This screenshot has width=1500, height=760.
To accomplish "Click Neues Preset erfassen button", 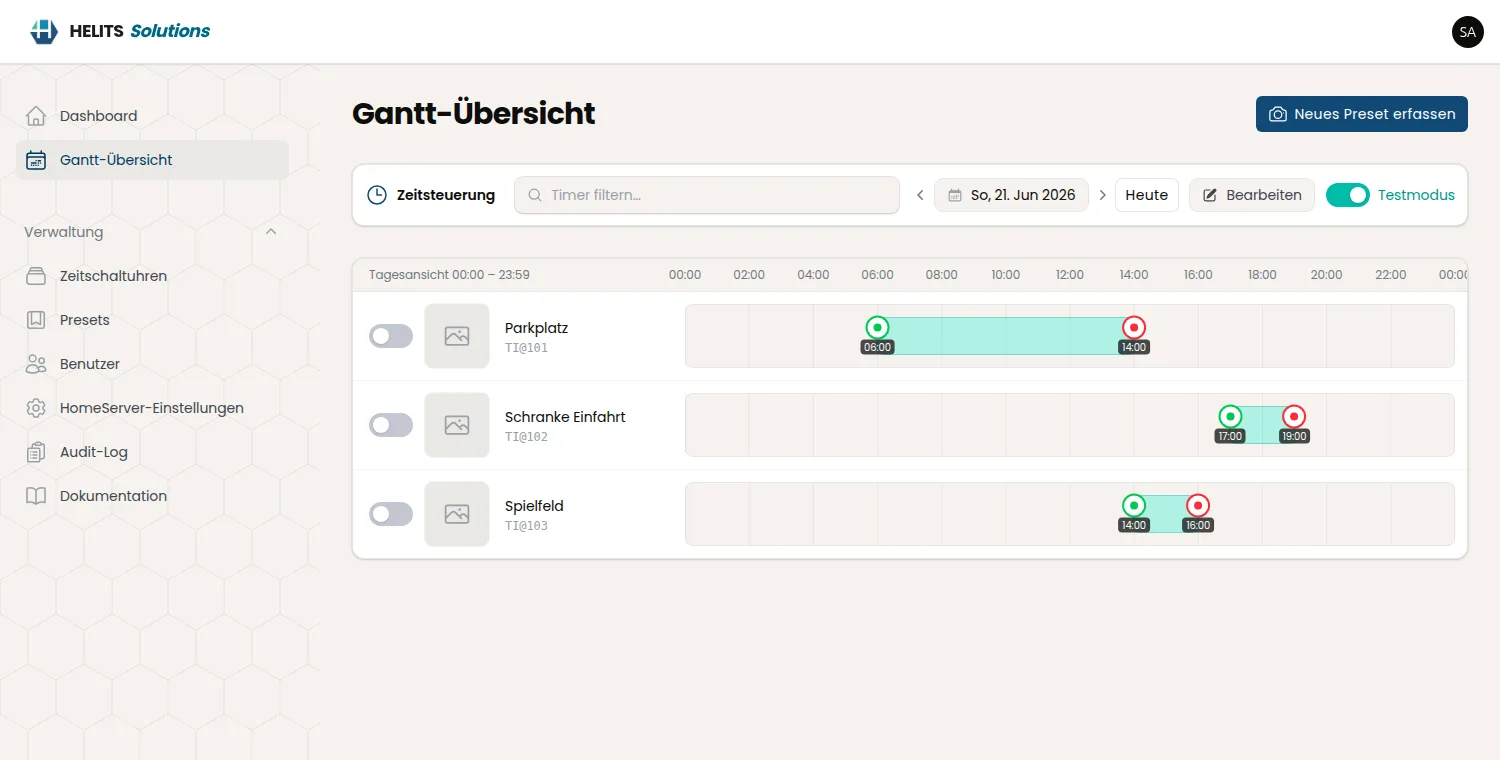I will (1362, 114).
